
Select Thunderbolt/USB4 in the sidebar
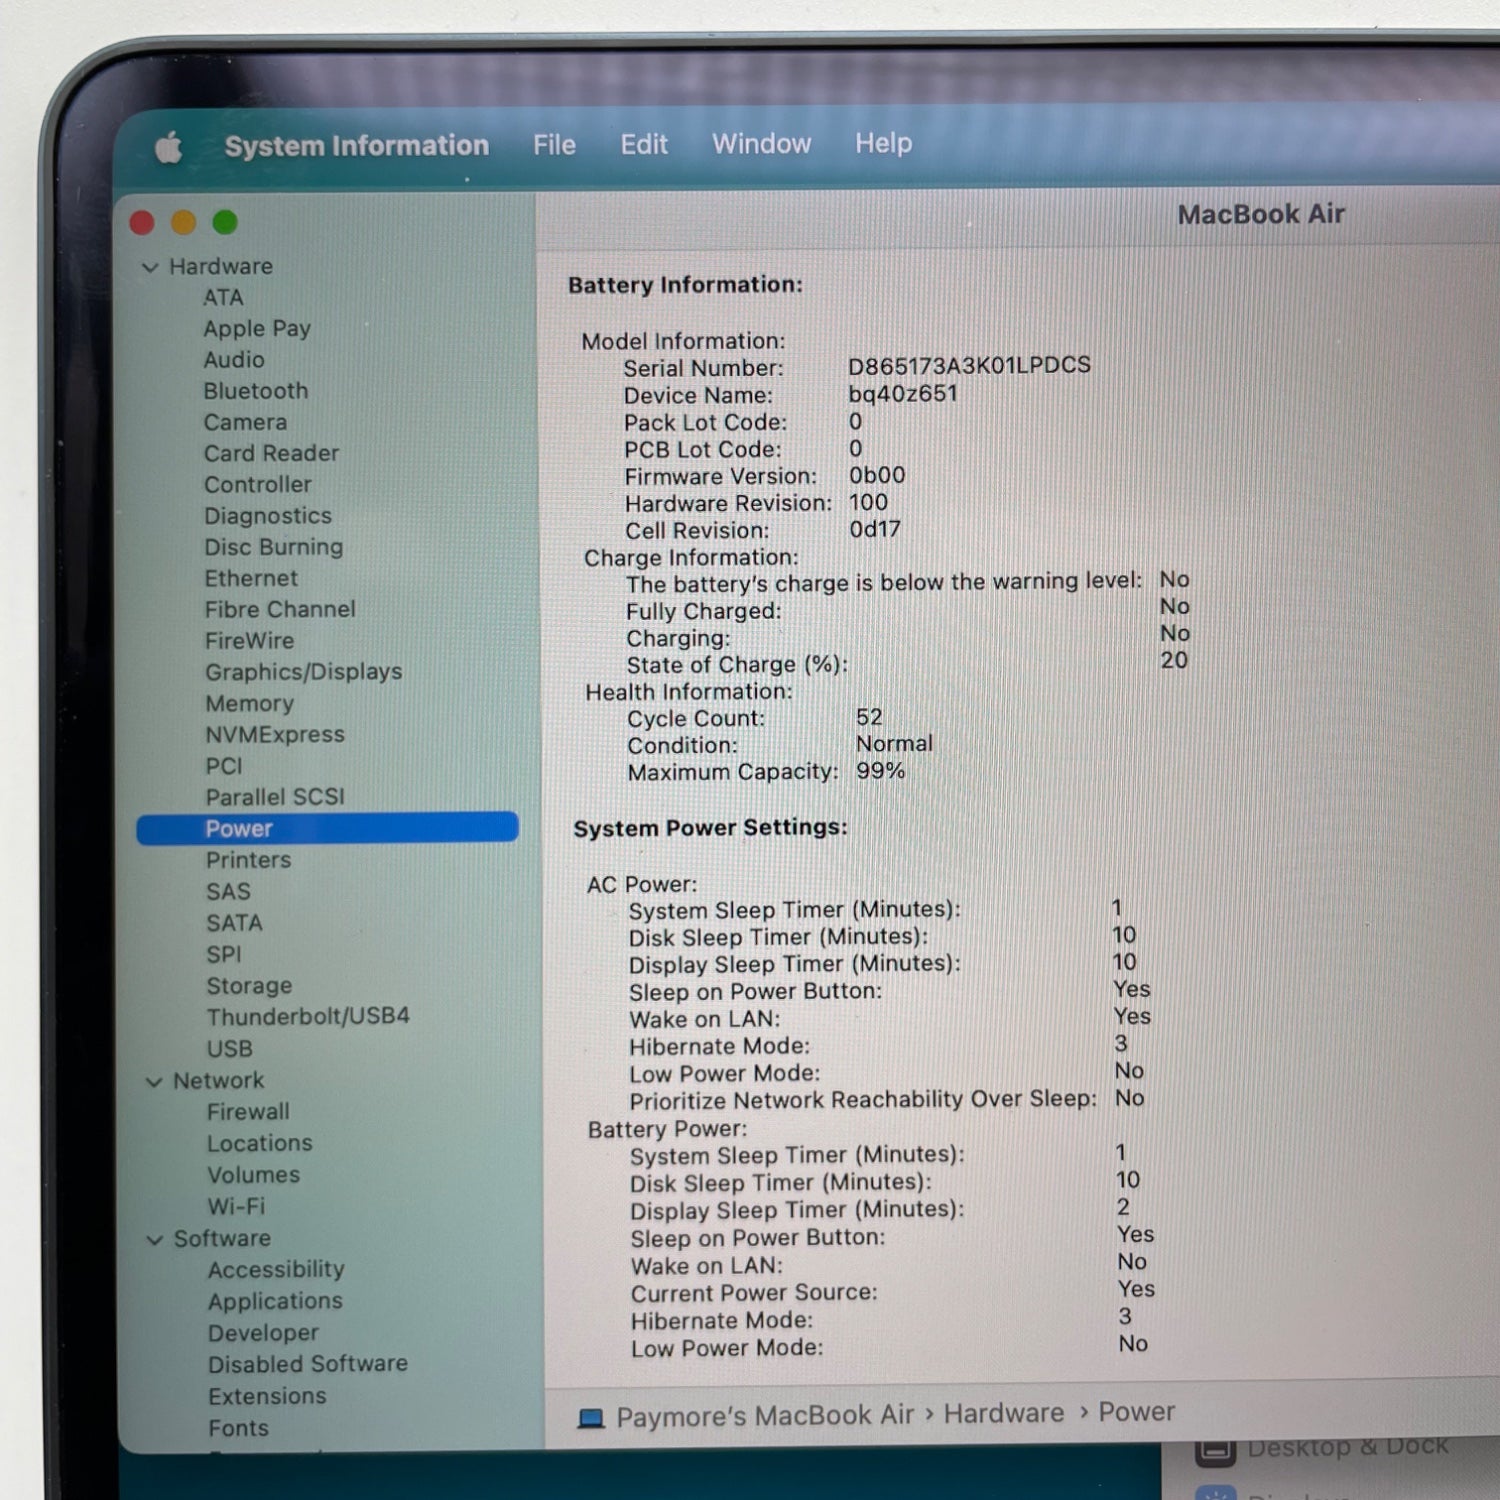coord(308,1017)
